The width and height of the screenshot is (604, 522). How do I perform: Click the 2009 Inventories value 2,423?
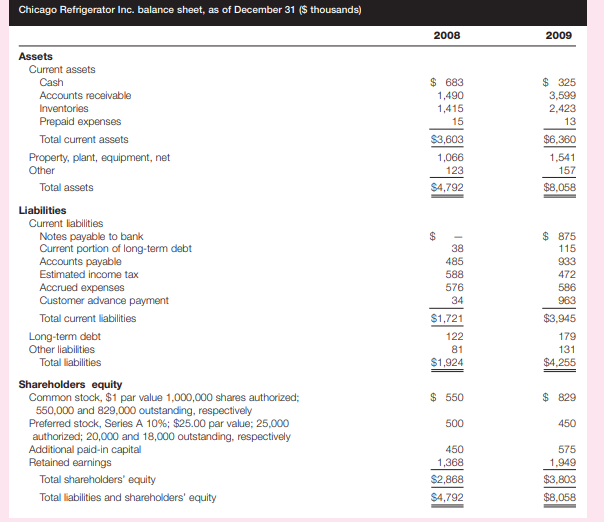click(x=562, y=109)
